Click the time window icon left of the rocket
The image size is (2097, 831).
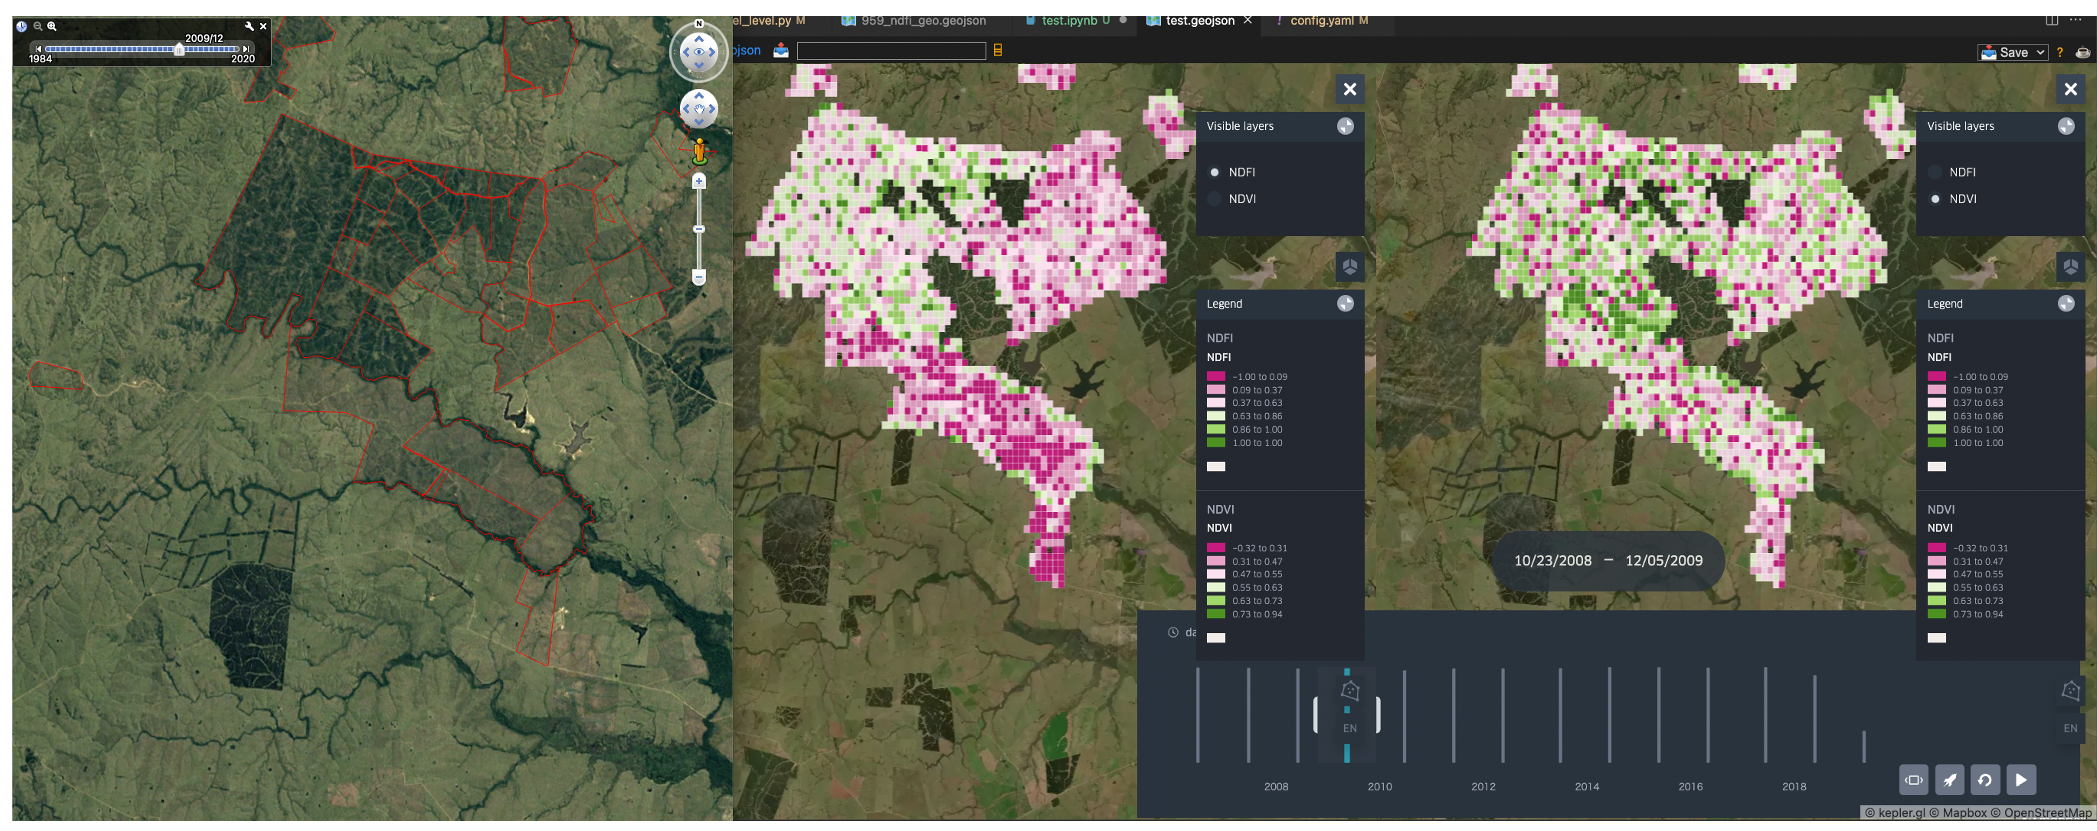pyautogui.click(x=1914, y=780)
